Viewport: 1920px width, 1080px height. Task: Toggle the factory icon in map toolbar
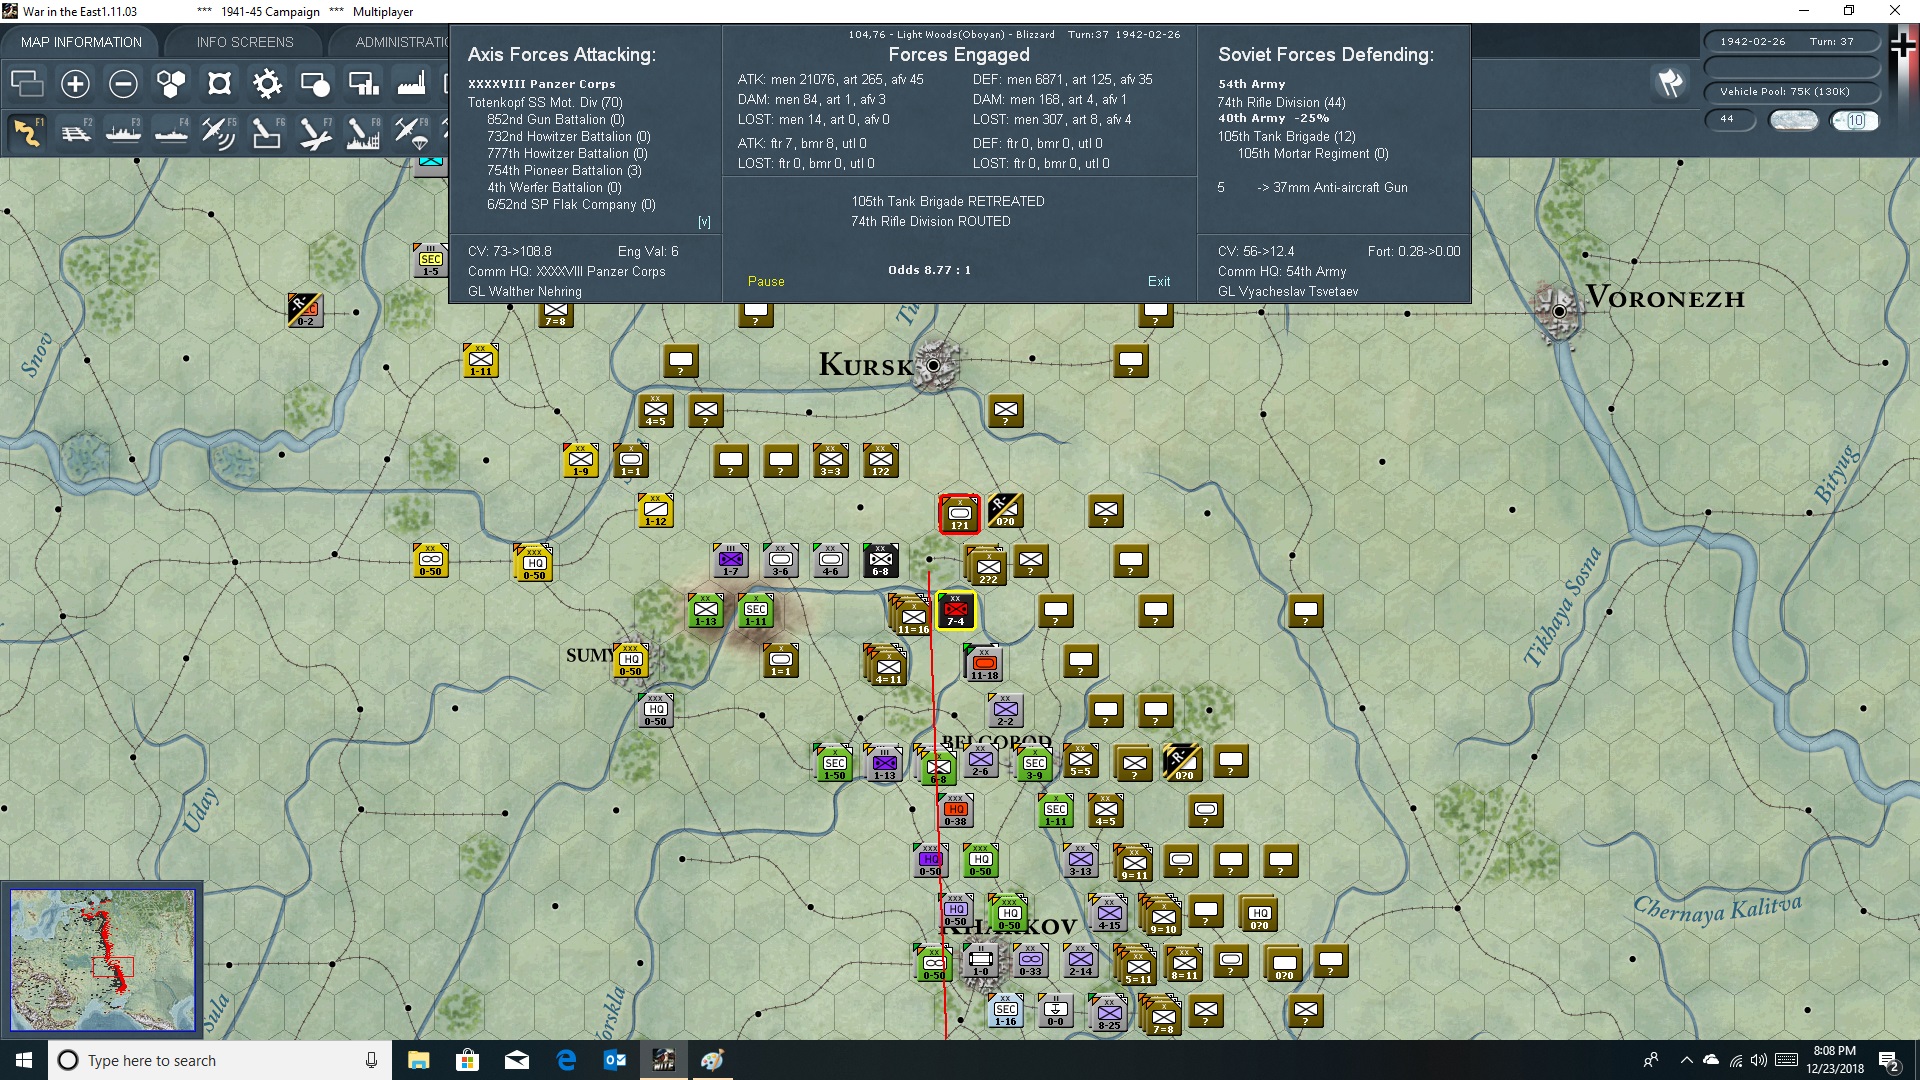click(411, 84)
